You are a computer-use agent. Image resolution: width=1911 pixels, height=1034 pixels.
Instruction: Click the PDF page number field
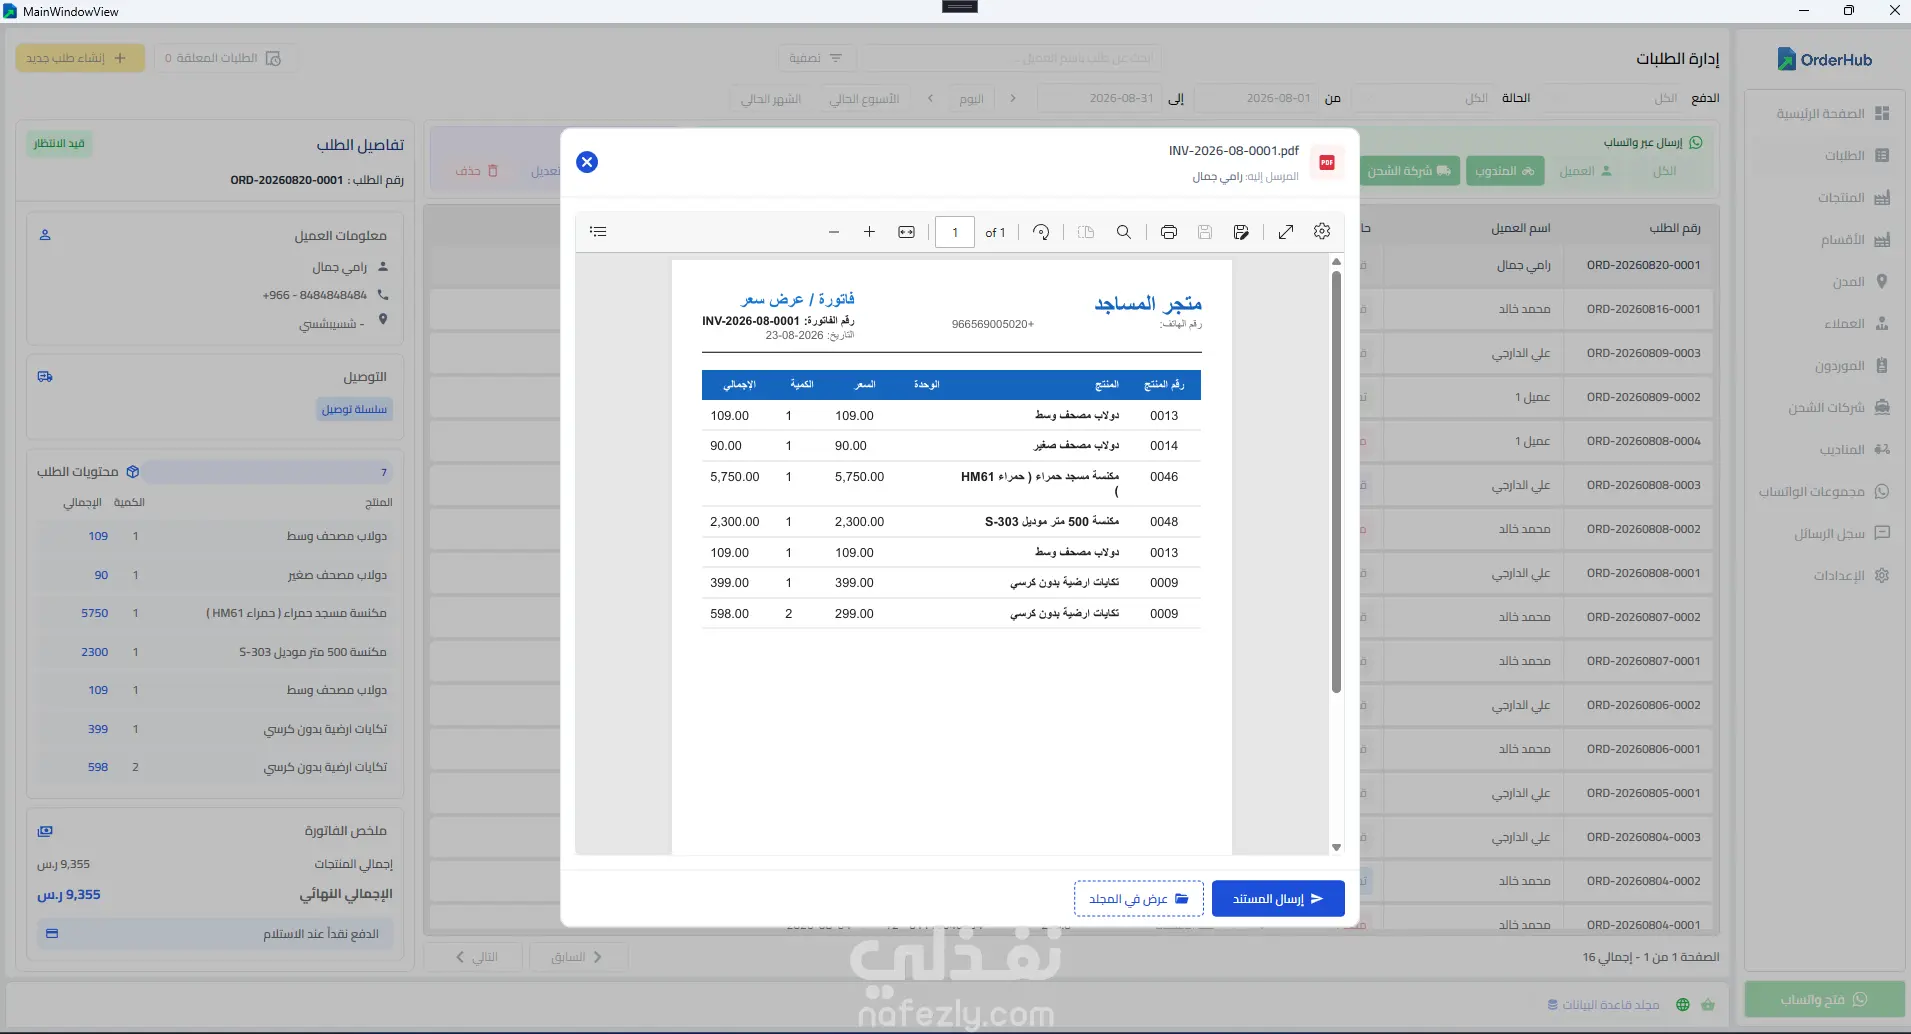(x=955, y=232)
